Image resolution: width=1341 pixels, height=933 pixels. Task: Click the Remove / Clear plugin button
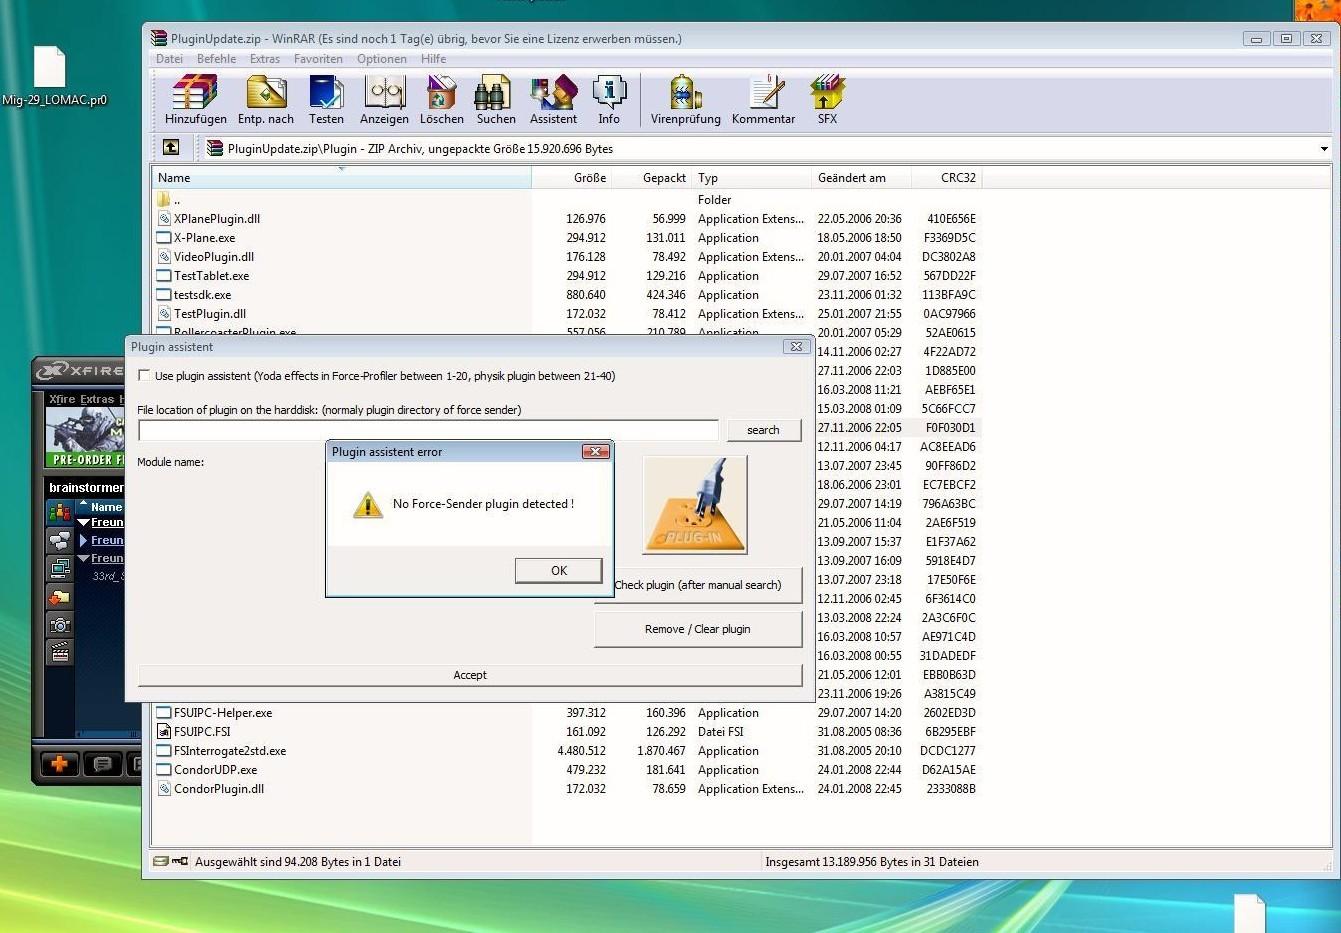698,629
